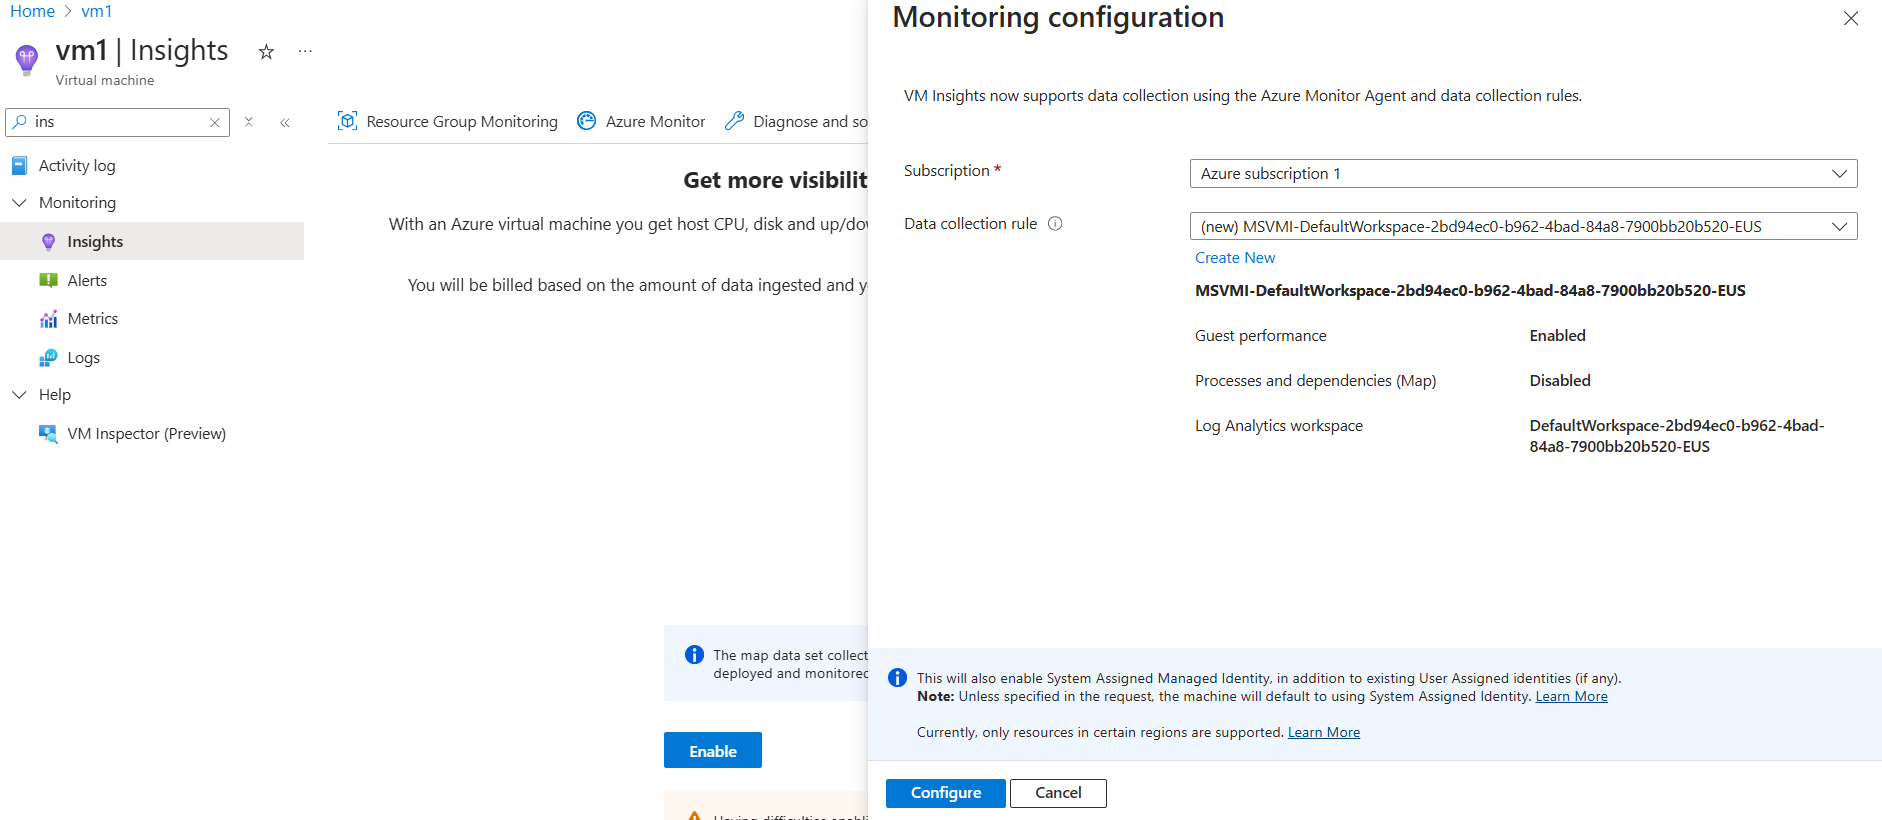Click the Alerts icon in sidebar
This screenshot has width=1882, height=820.
click(x=48, y=280)
